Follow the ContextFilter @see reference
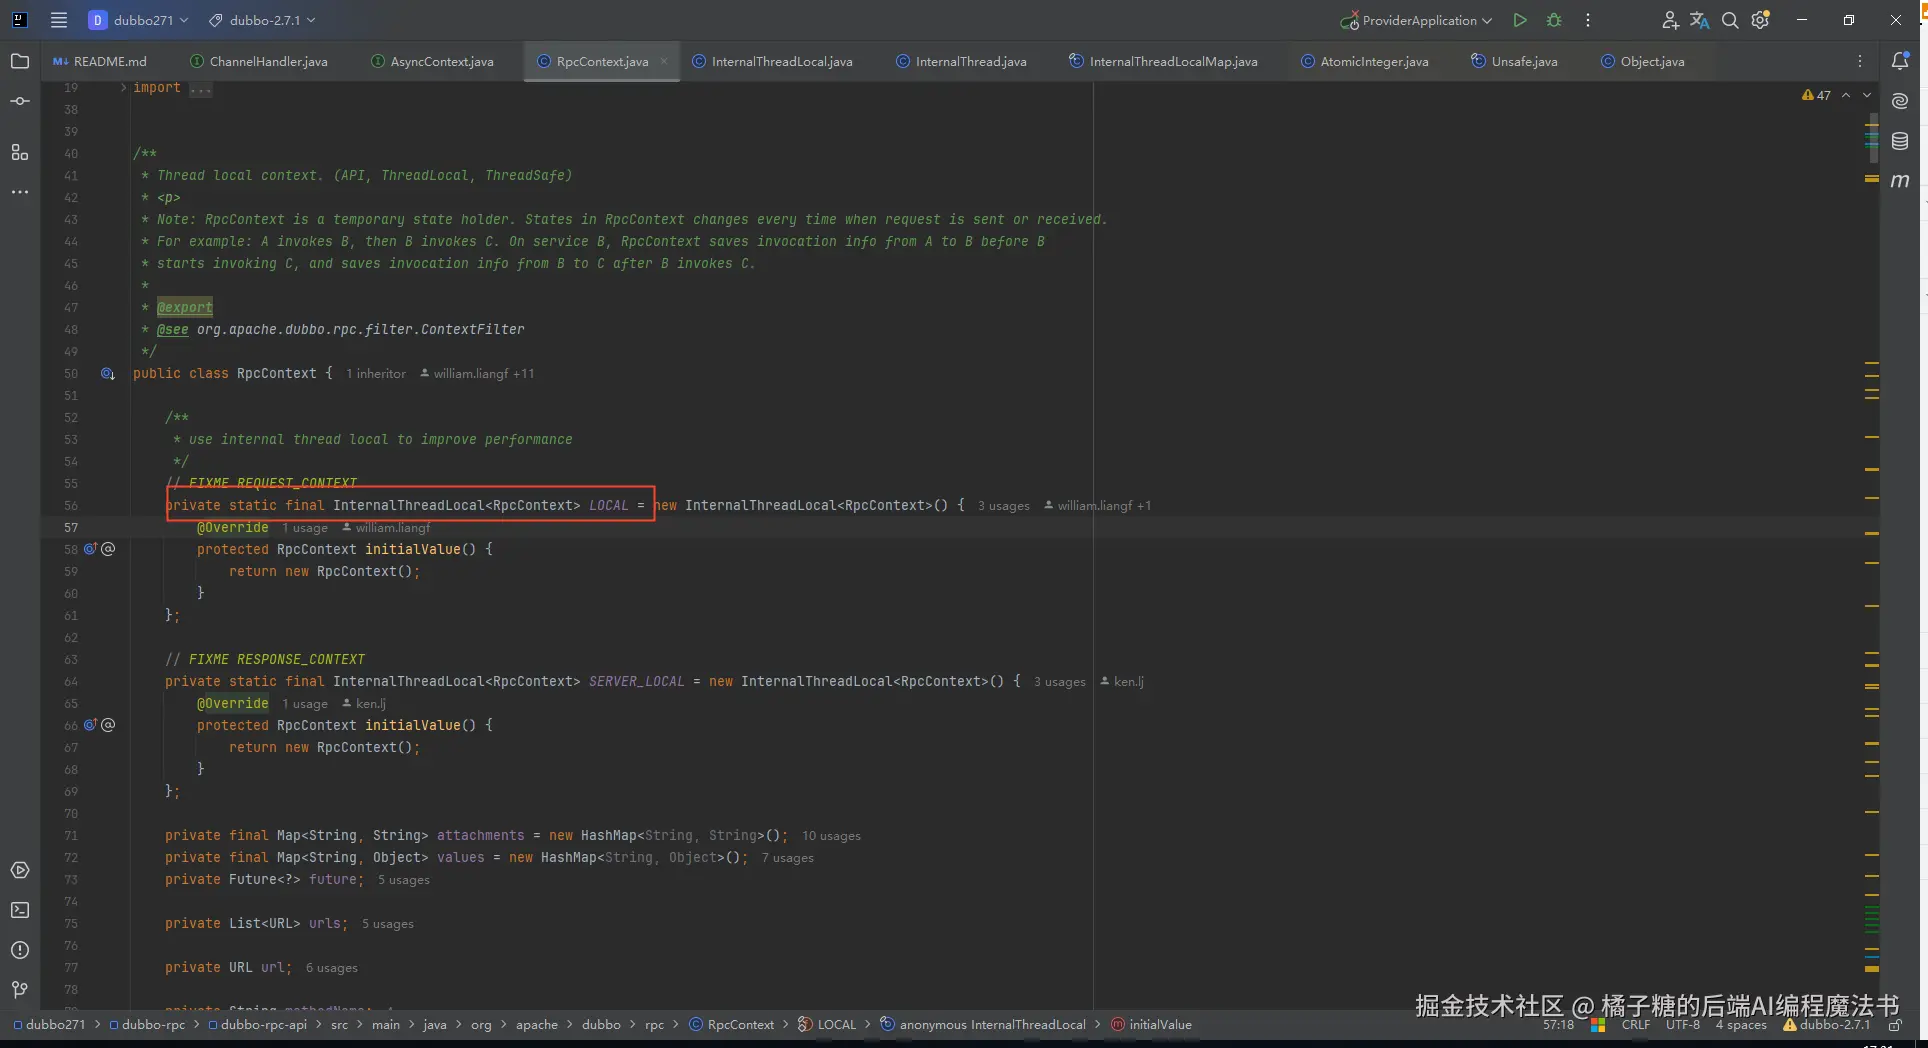 click(360, 329)
